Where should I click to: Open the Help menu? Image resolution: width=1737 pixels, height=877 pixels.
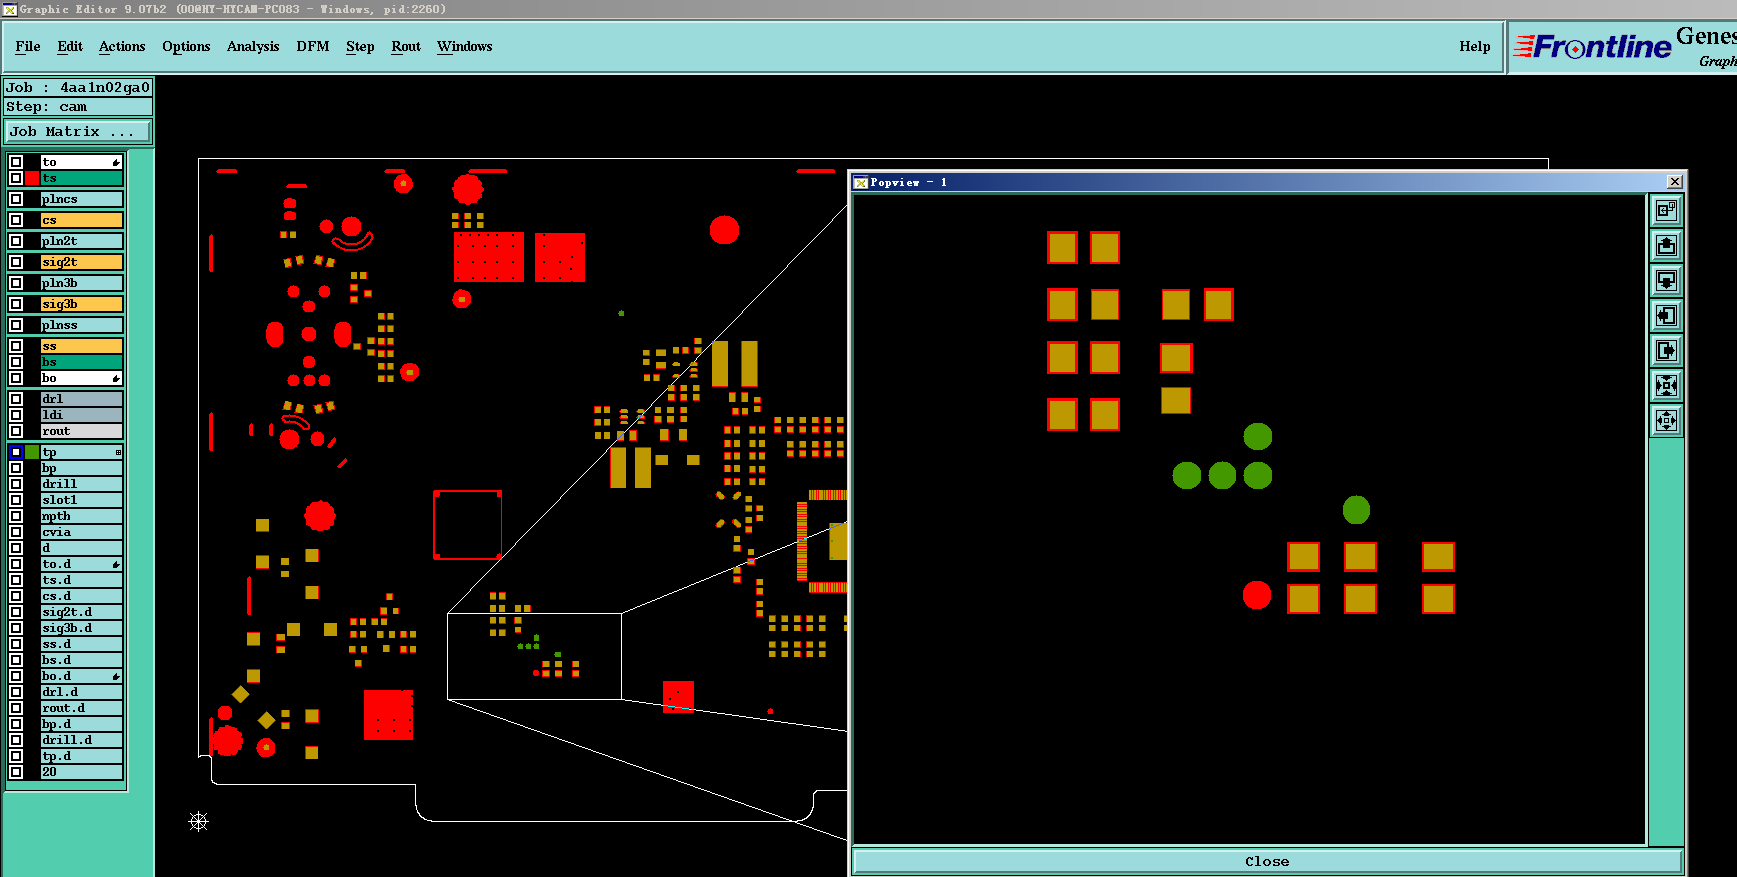click(x=1475, y=46)
